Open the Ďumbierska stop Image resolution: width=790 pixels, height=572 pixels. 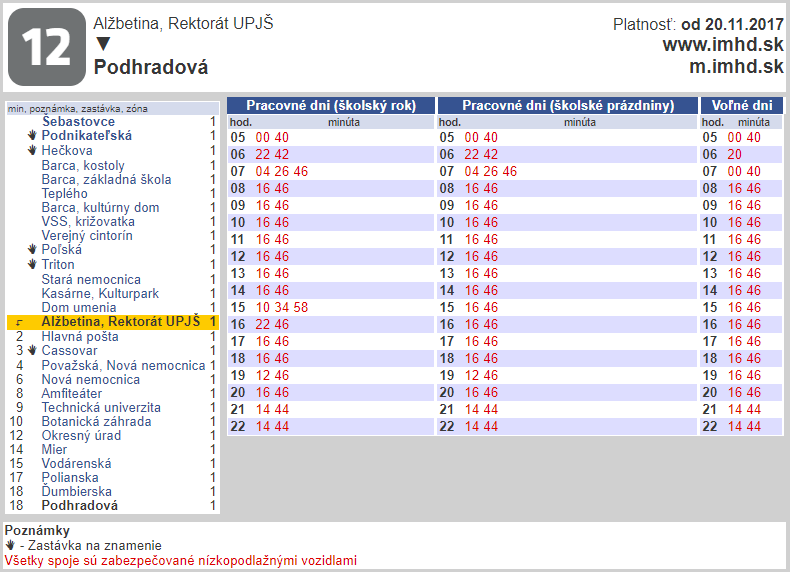pyautogui.click(x=77, y=492)
